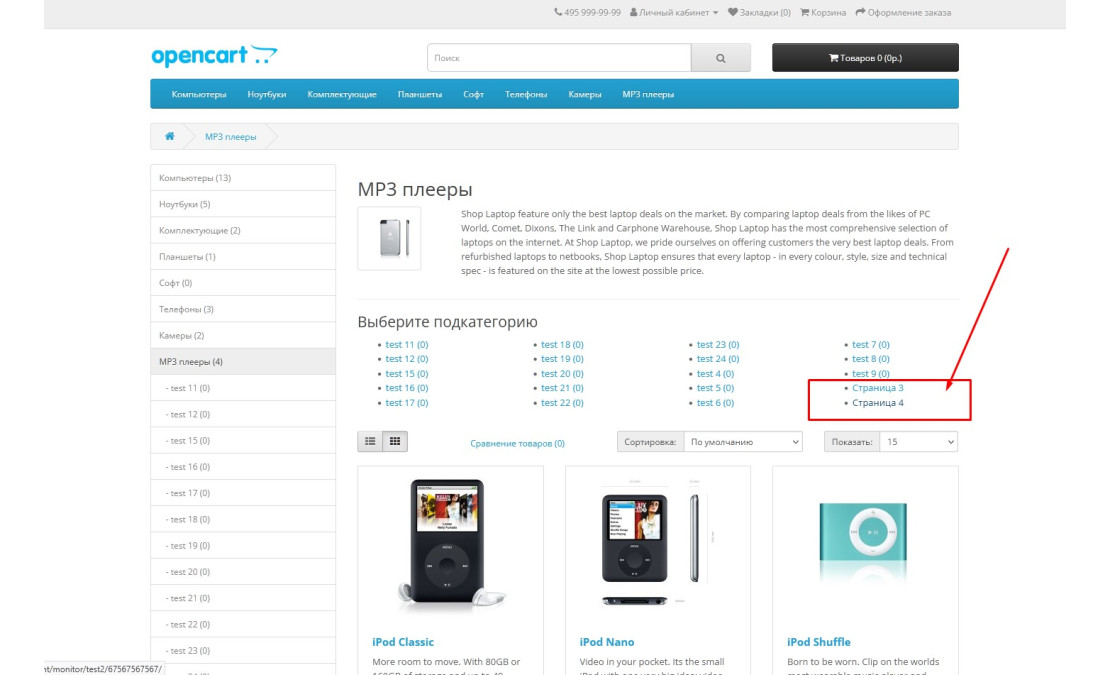Select Телефоны (3) in the sidebar

click(x=243, y=309)
